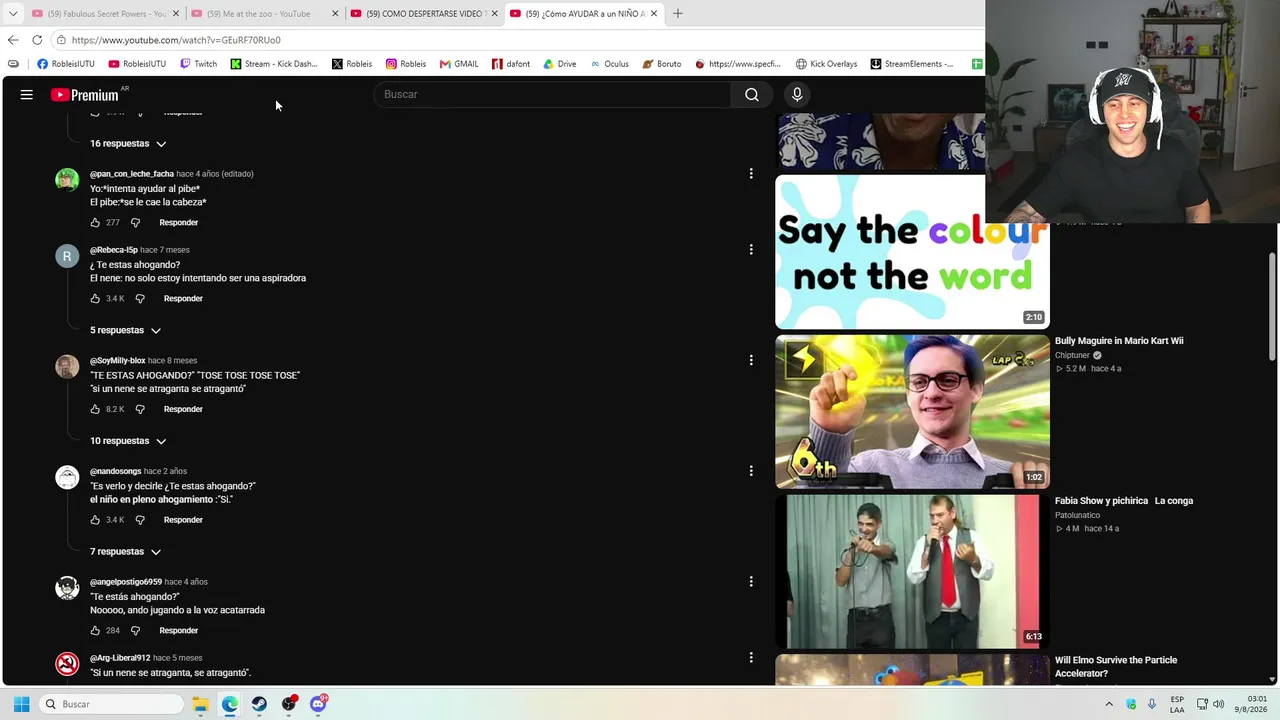Open Will Elmo Survive the Particle Accelerator video
The height and width of the screenshot is (720, 1280).
point(1116,666)
